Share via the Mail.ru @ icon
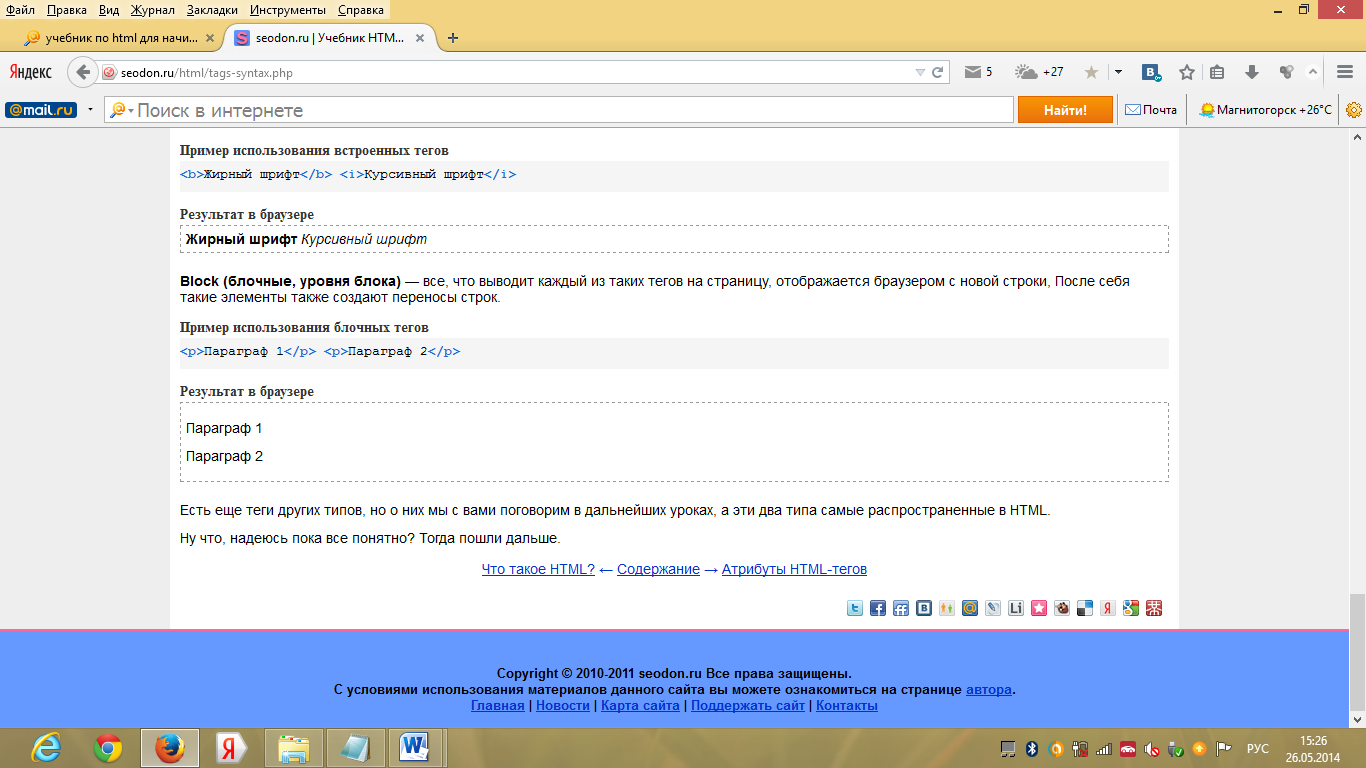Viewport: 1366px width, 768px height. coord(970,608)
